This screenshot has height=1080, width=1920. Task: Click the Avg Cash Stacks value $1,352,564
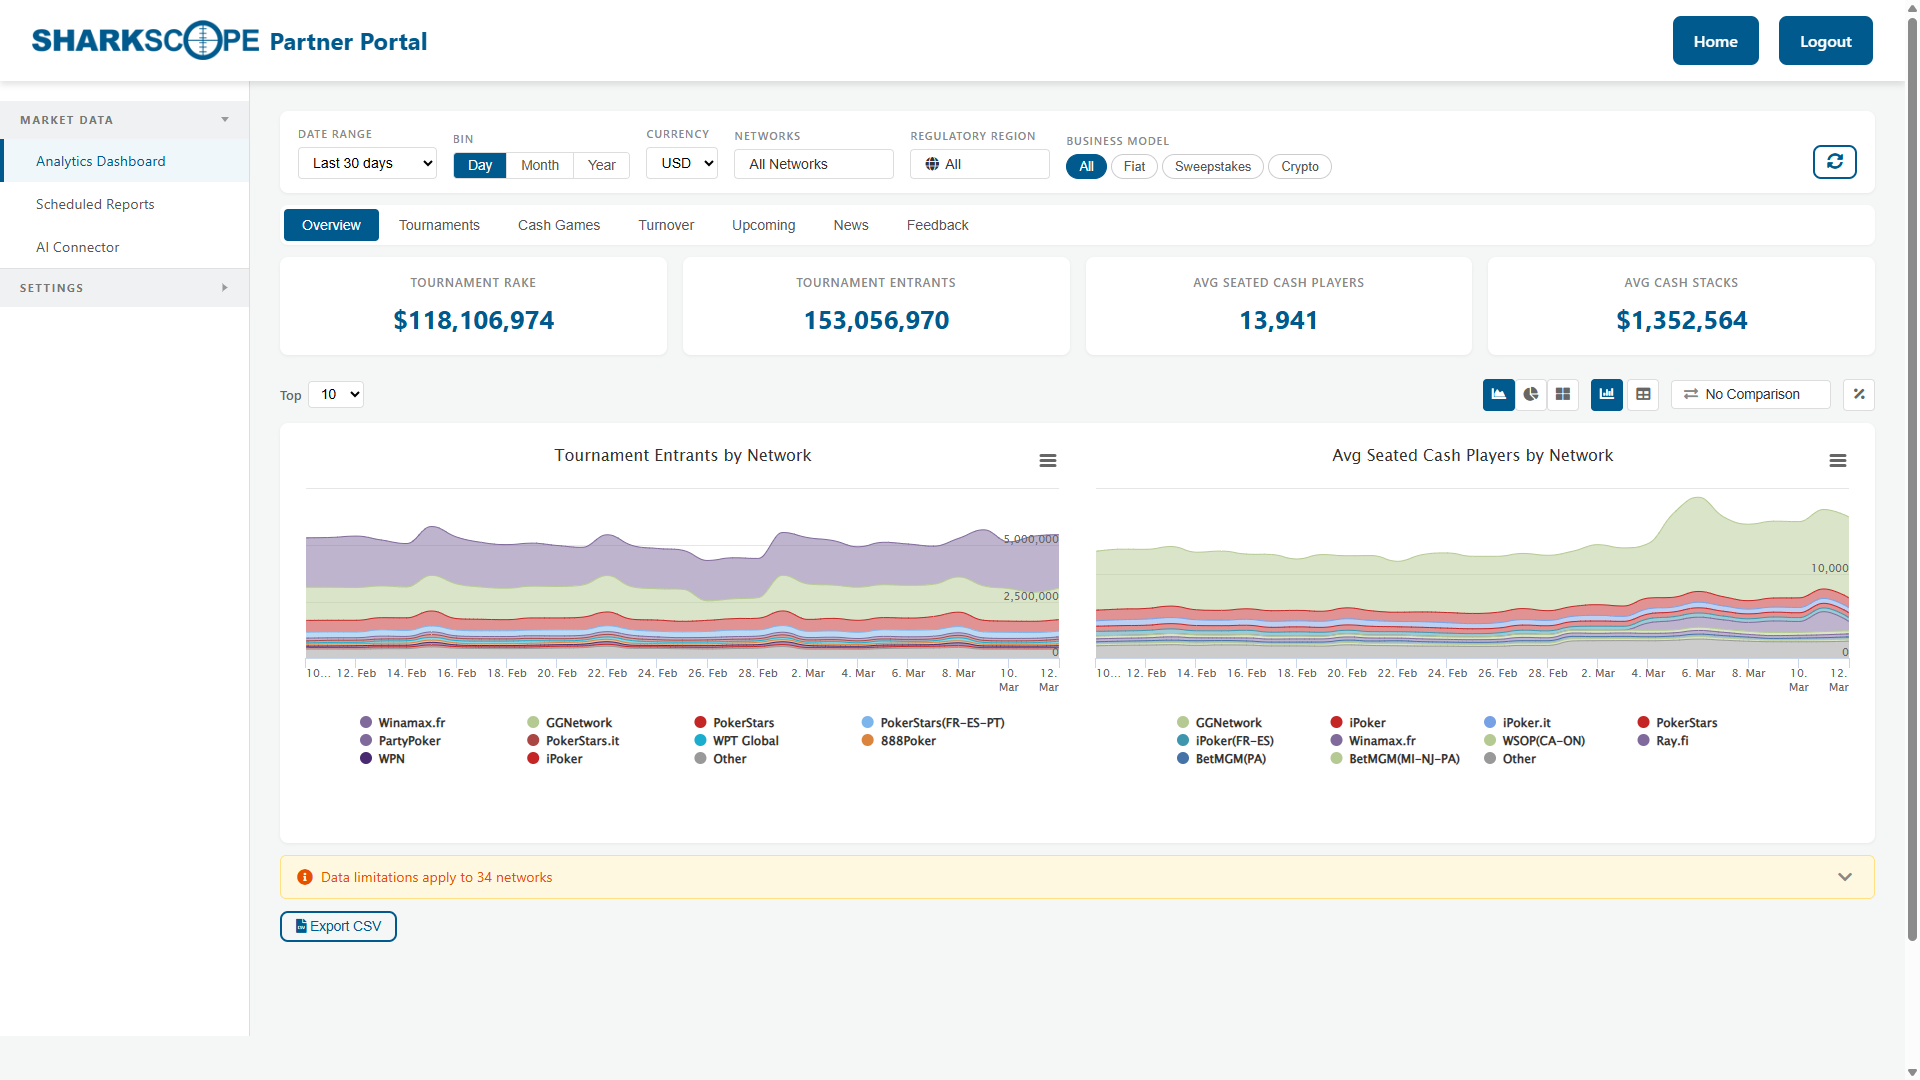1681,320
